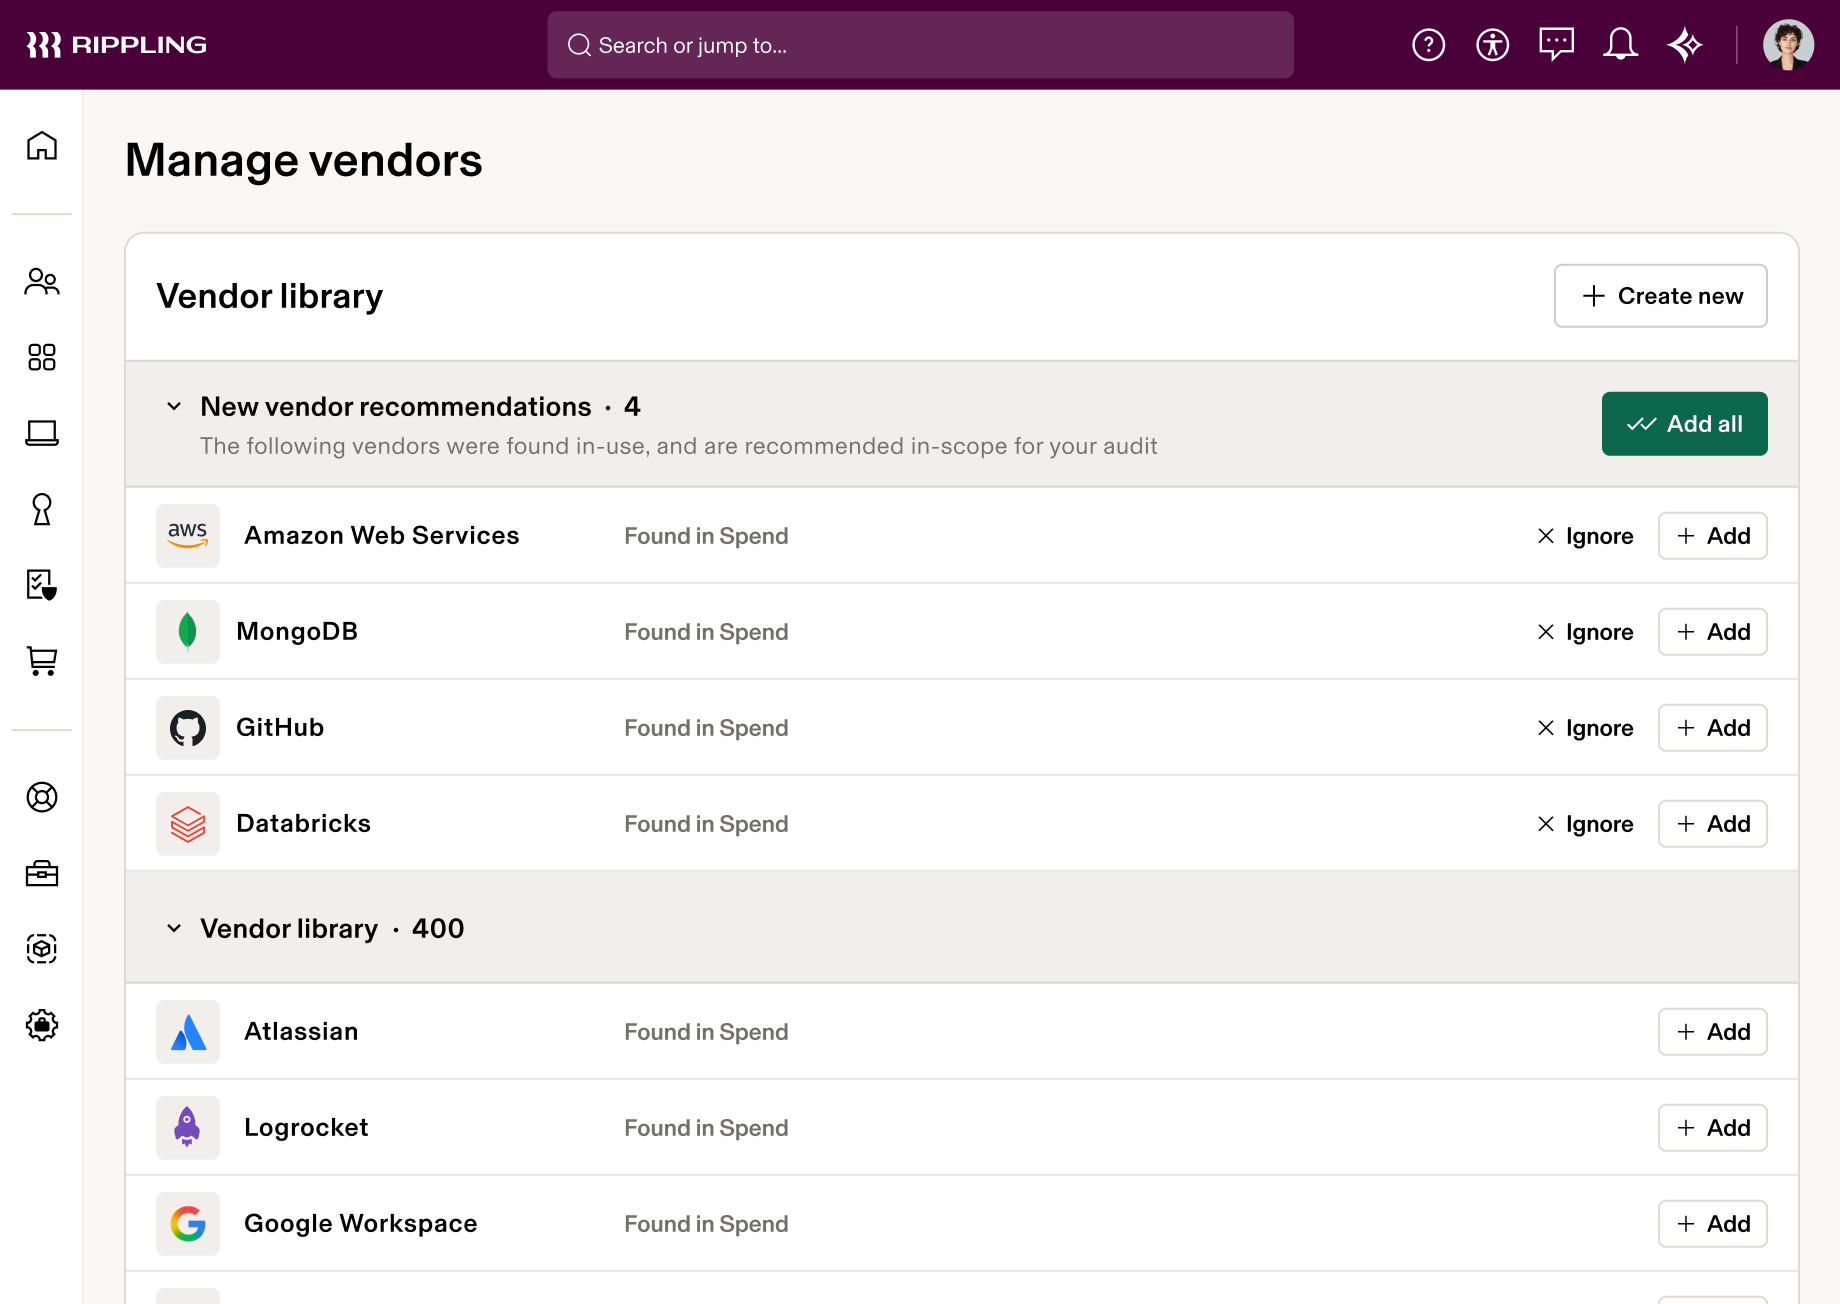Screen dimensions: 1840x1304
Task: Click the Add all button
Action: point(1684,423)
